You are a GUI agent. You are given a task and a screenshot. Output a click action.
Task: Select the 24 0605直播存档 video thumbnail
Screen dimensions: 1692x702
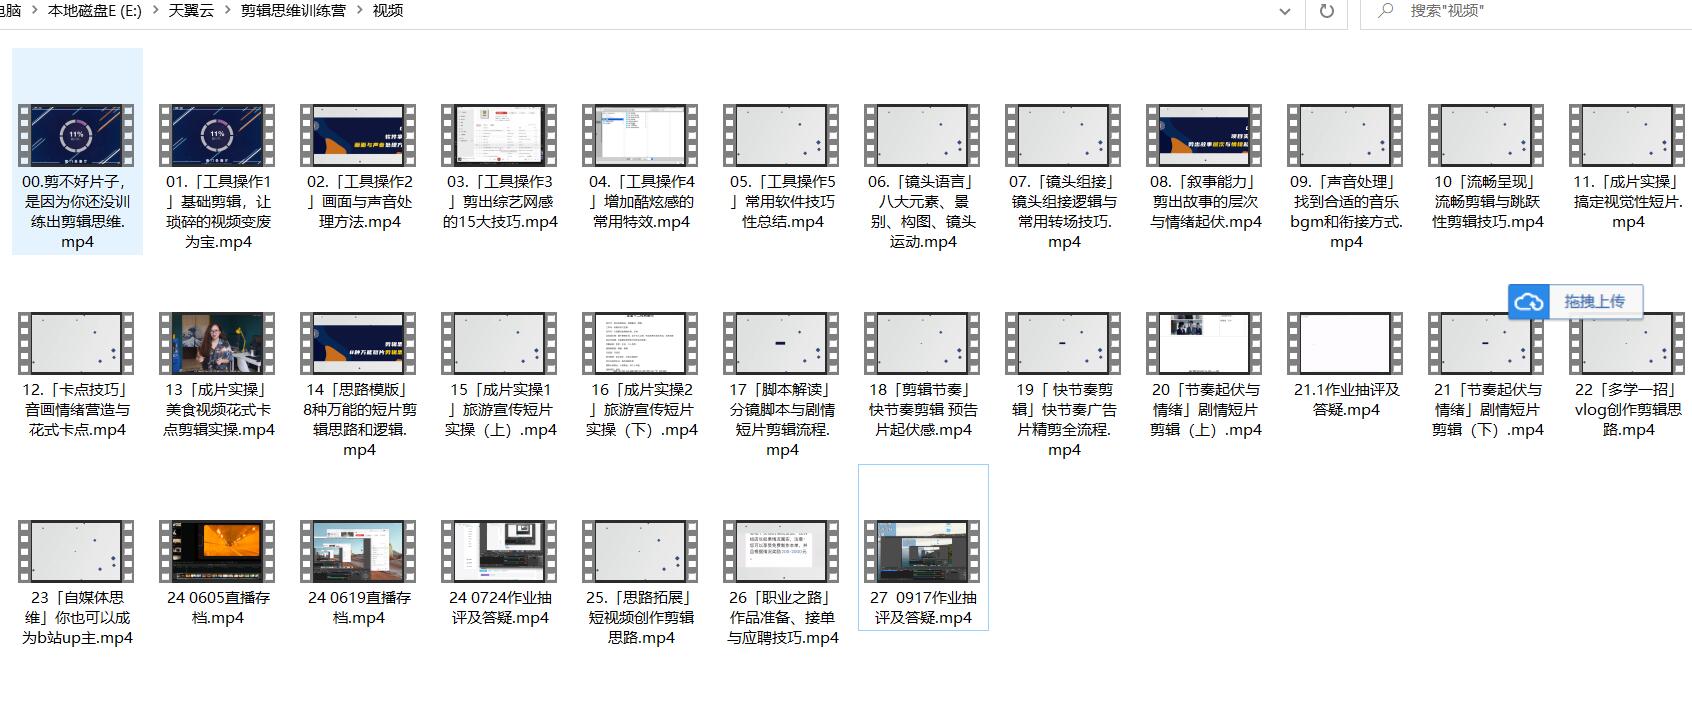click(217, 551)
